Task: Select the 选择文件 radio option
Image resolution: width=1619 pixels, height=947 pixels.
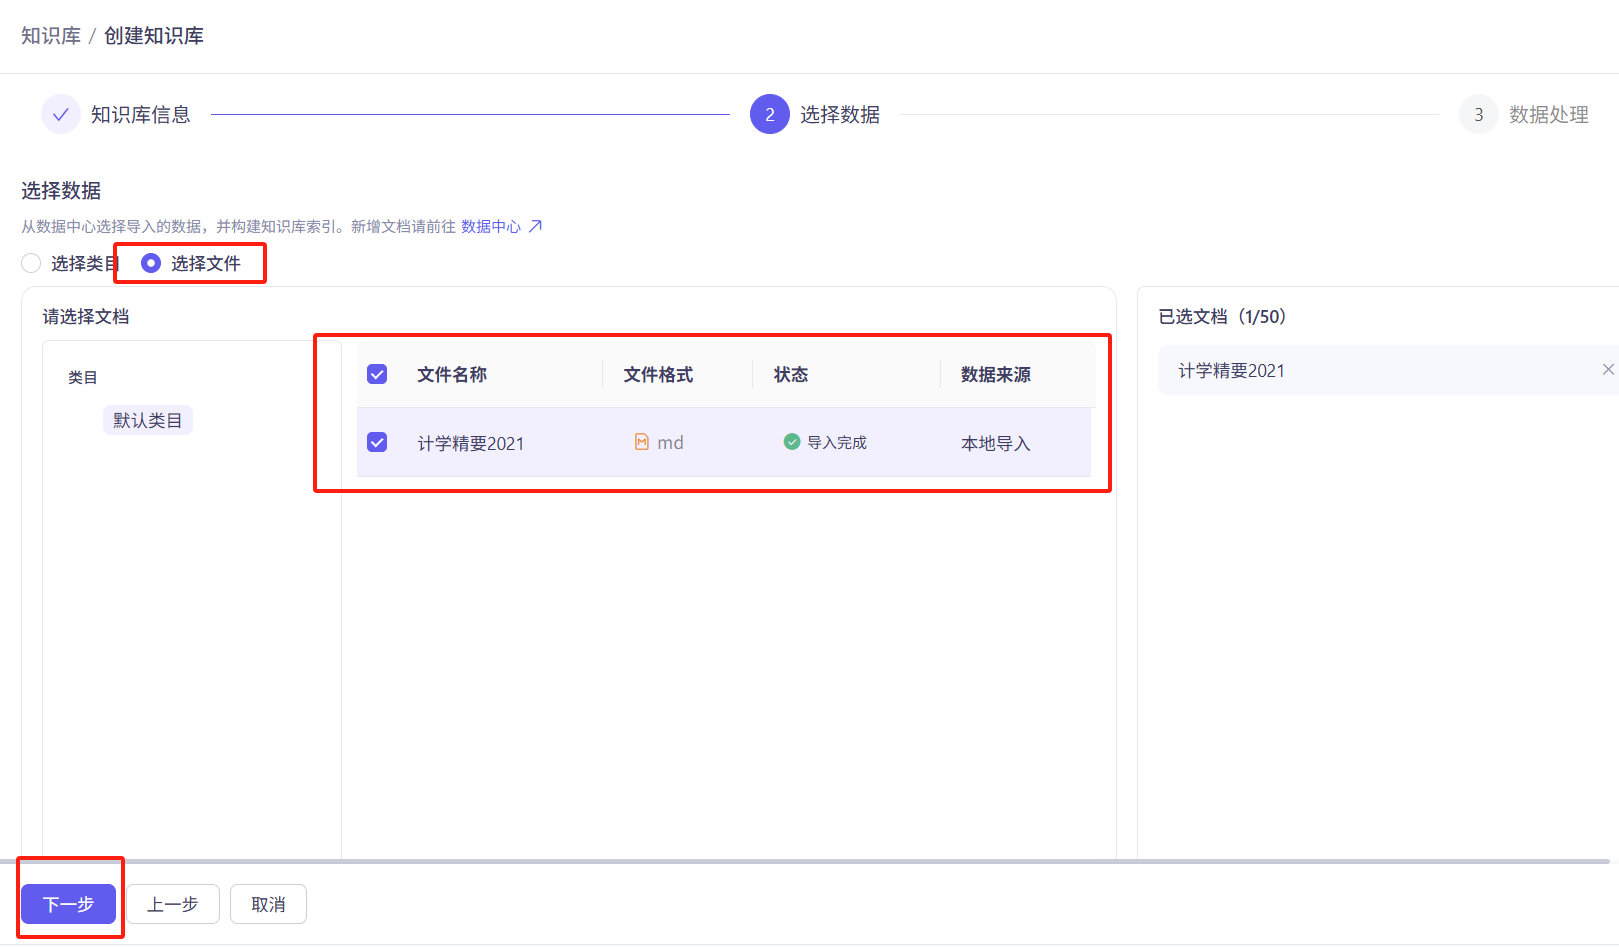Action: [151, 262]
